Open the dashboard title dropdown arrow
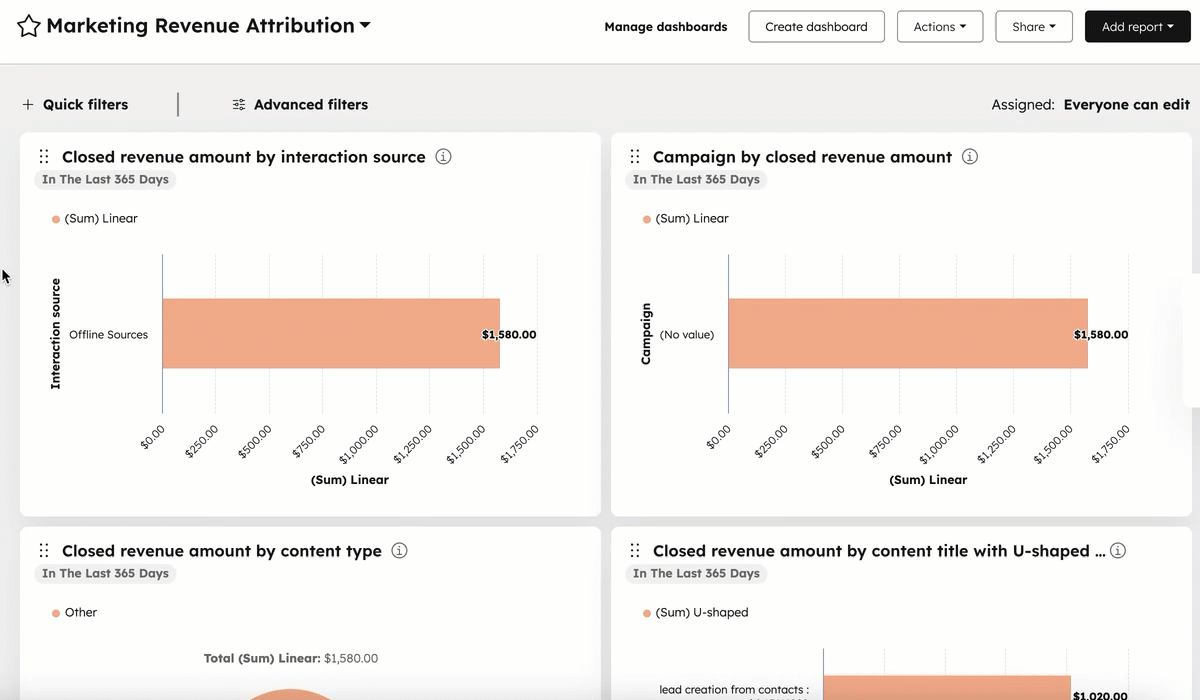The width and height of the screenshot is (1200, 700). point(363,25)
